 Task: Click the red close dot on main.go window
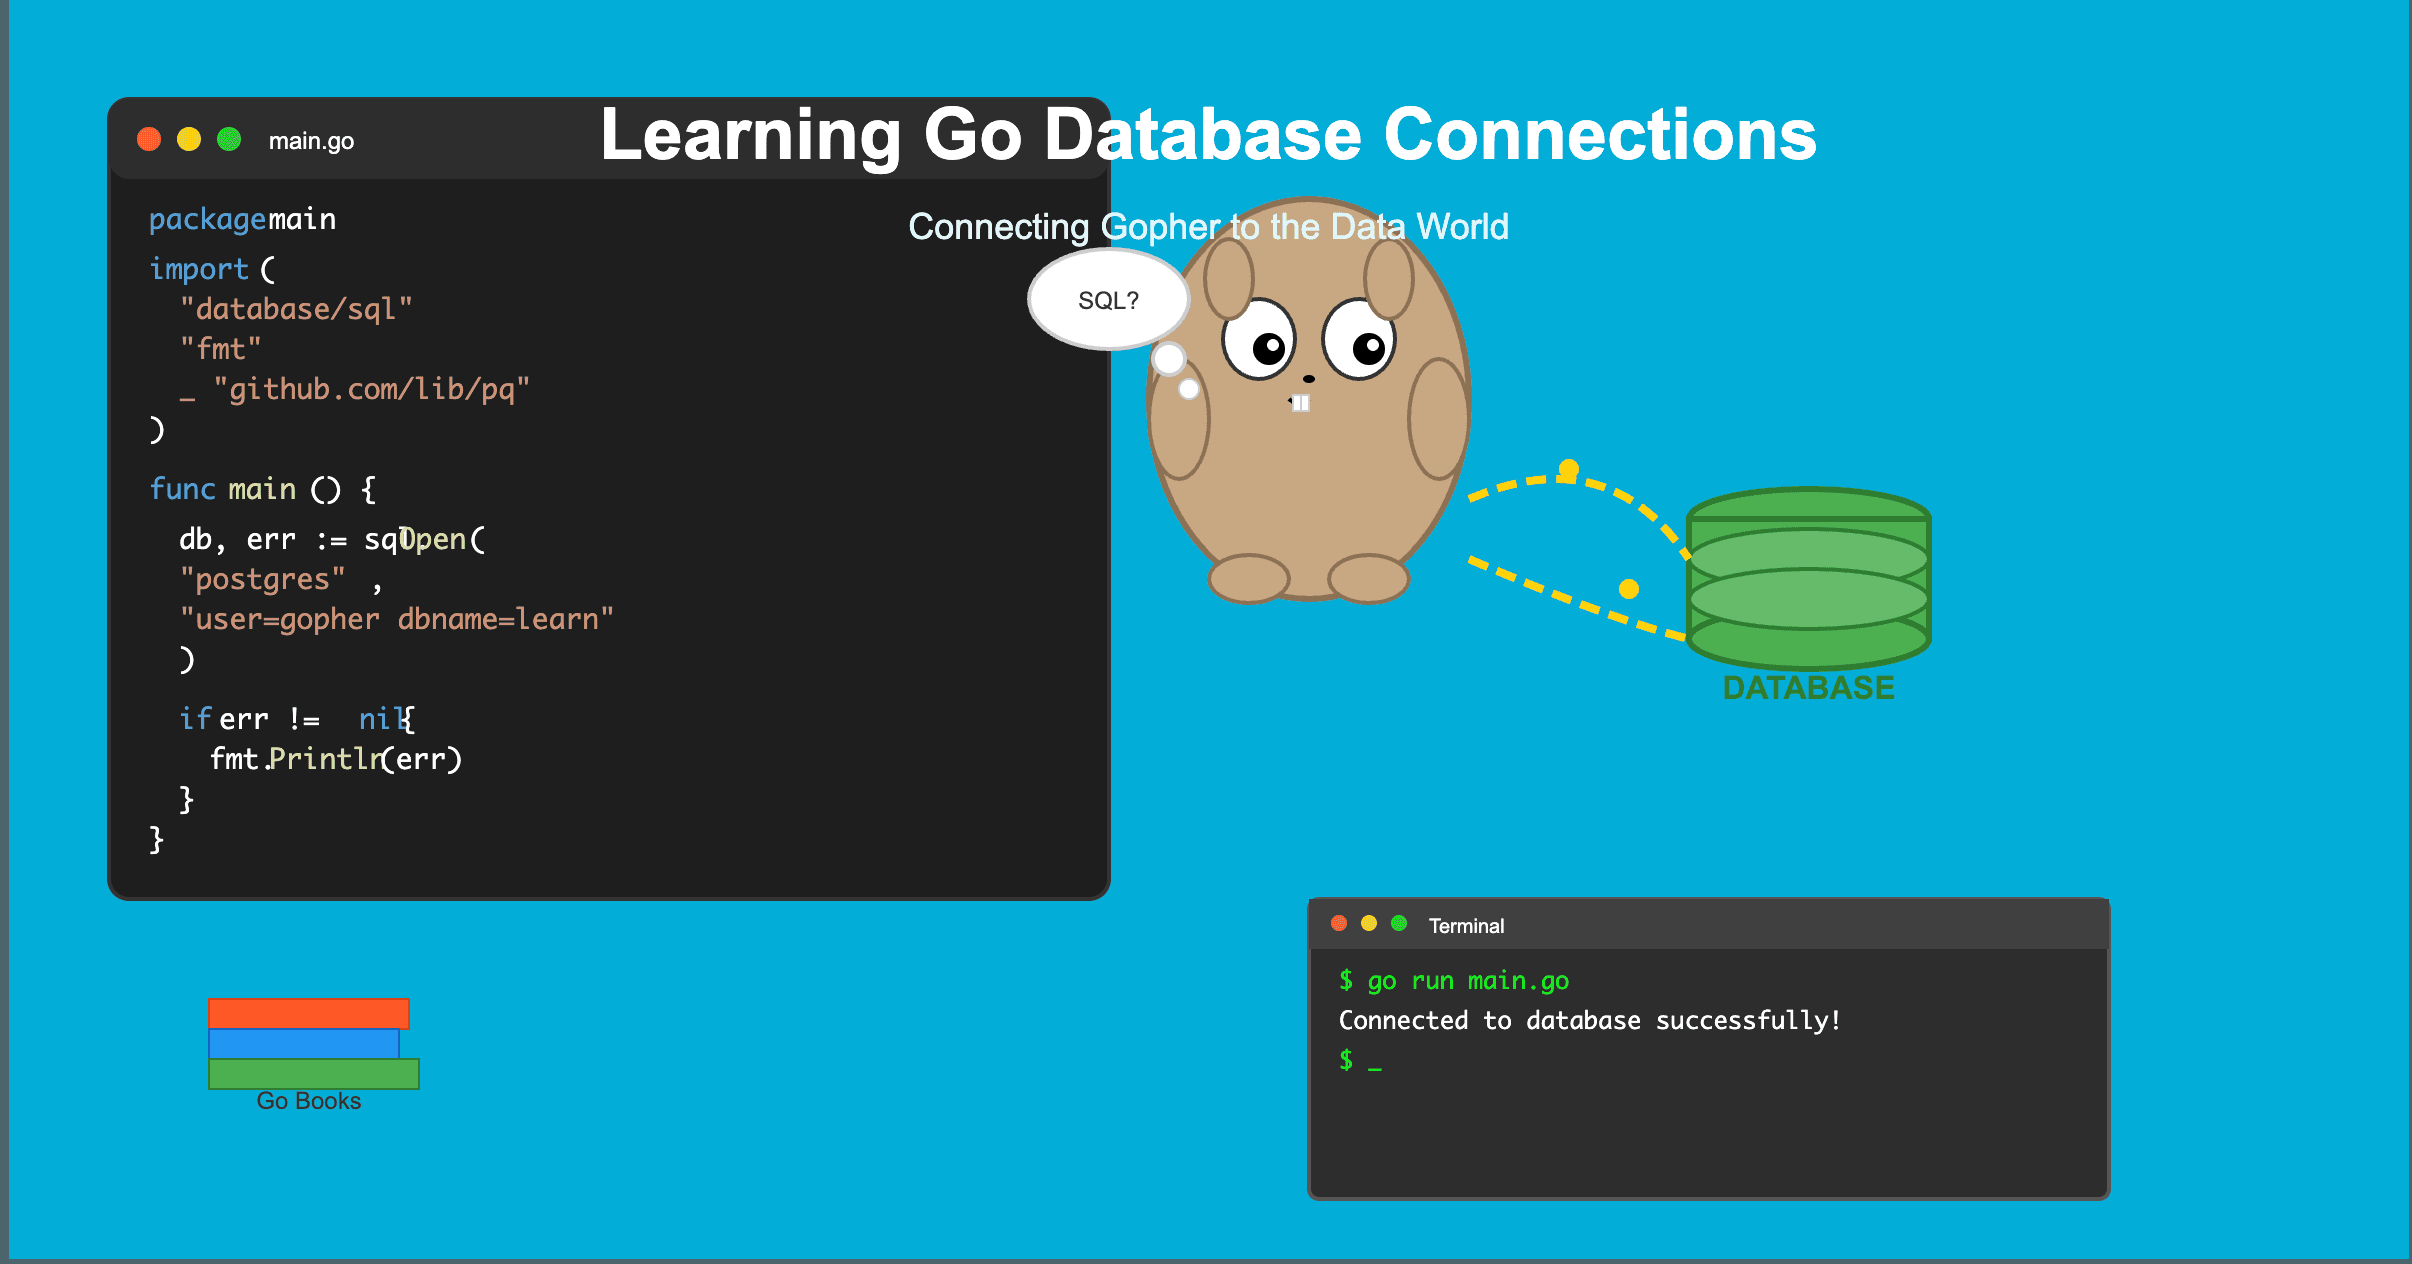(149, 139)
